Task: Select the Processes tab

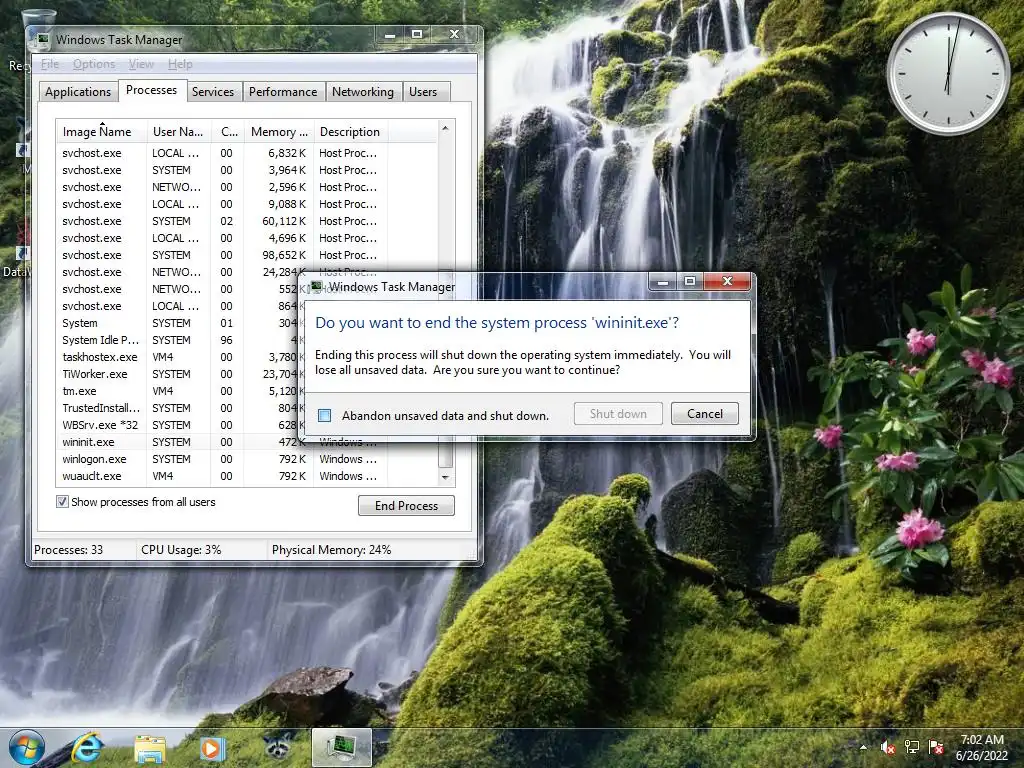Action: (x=152, y=90)
